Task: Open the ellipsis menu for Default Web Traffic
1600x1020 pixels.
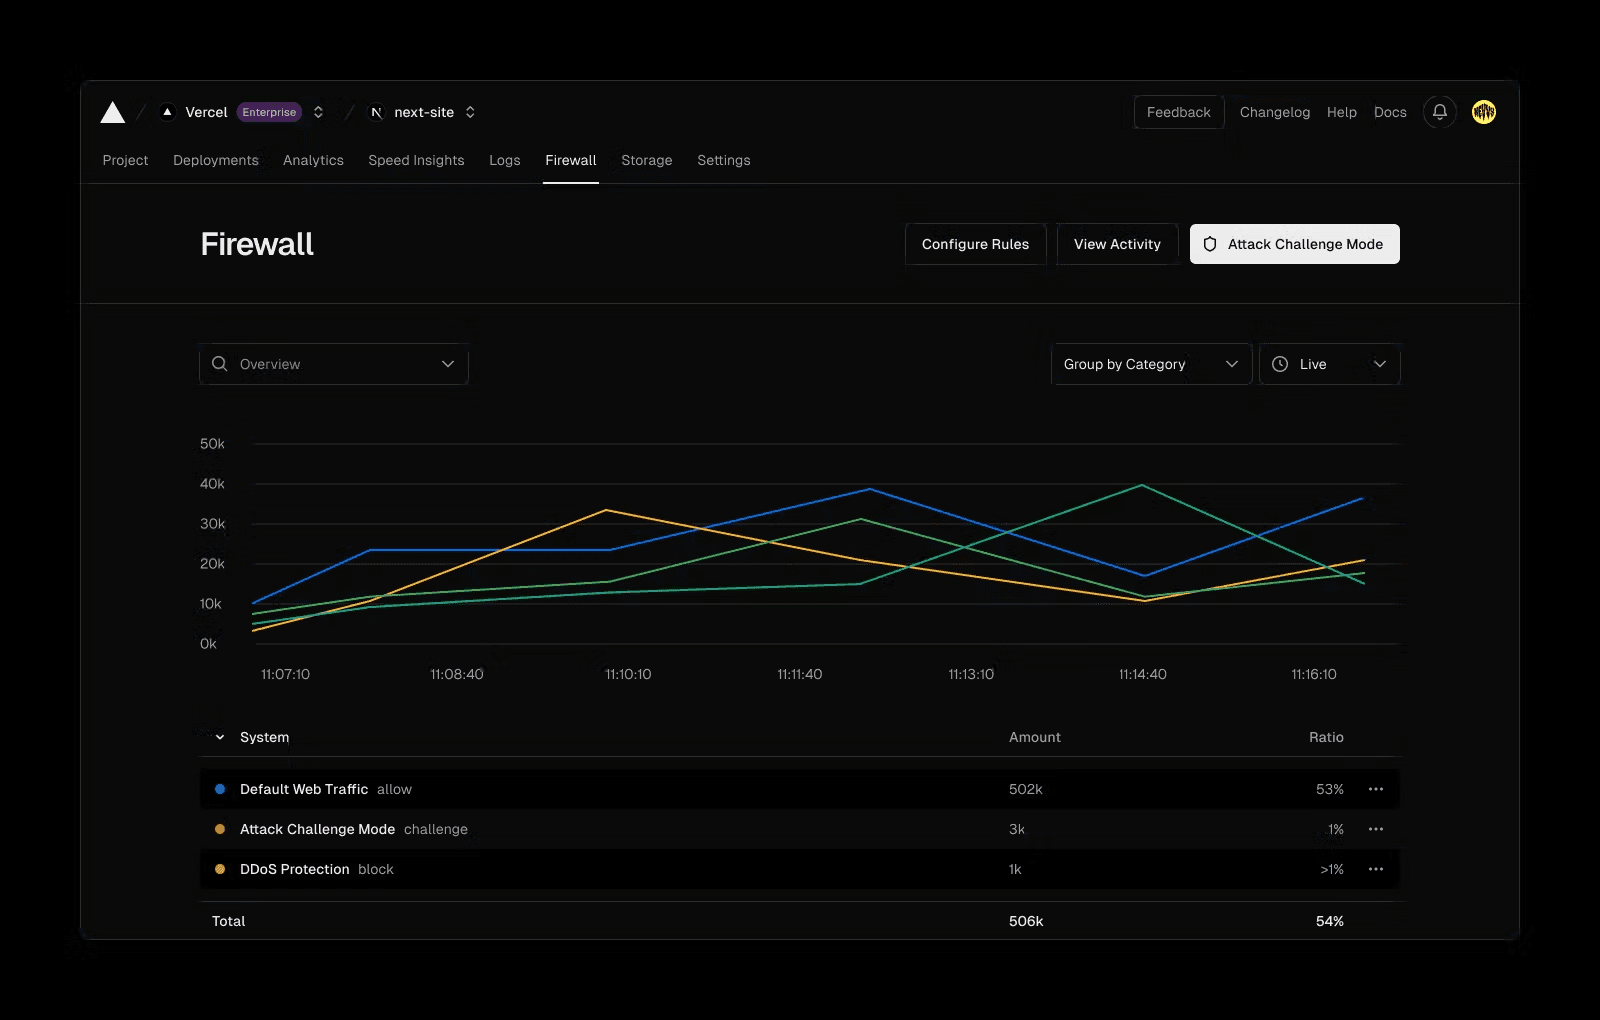Action: (x=1376, y=789)
